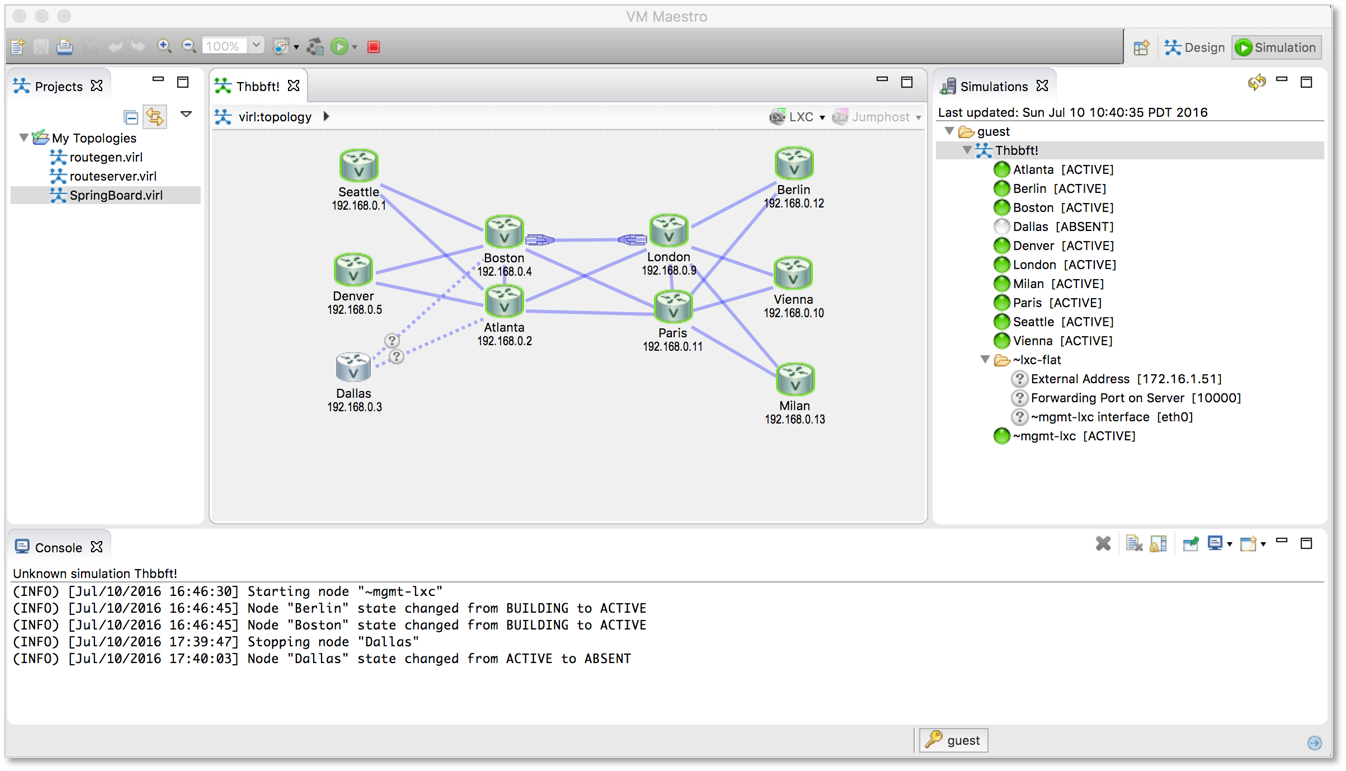
Task: Collapse the My Topologies folder
Action: (24, 138)
